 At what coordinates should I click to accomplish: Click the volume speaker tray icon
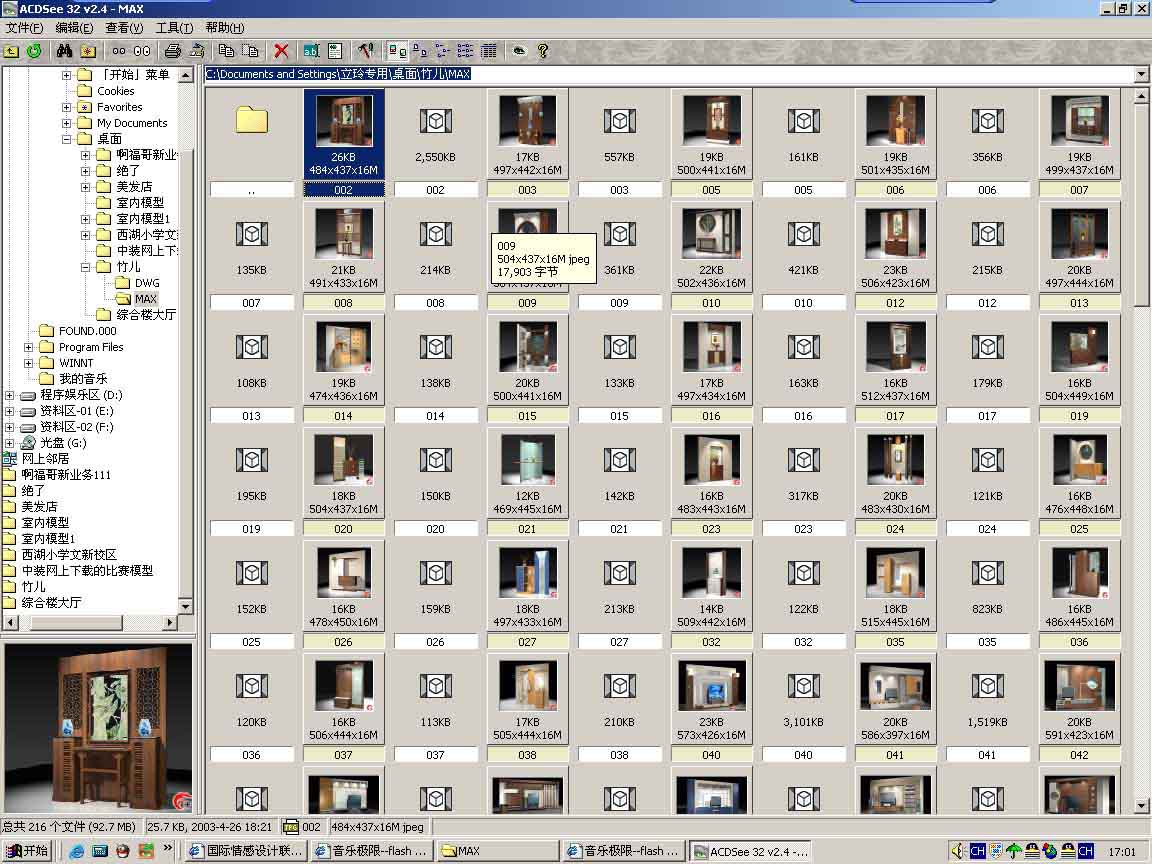957,851
